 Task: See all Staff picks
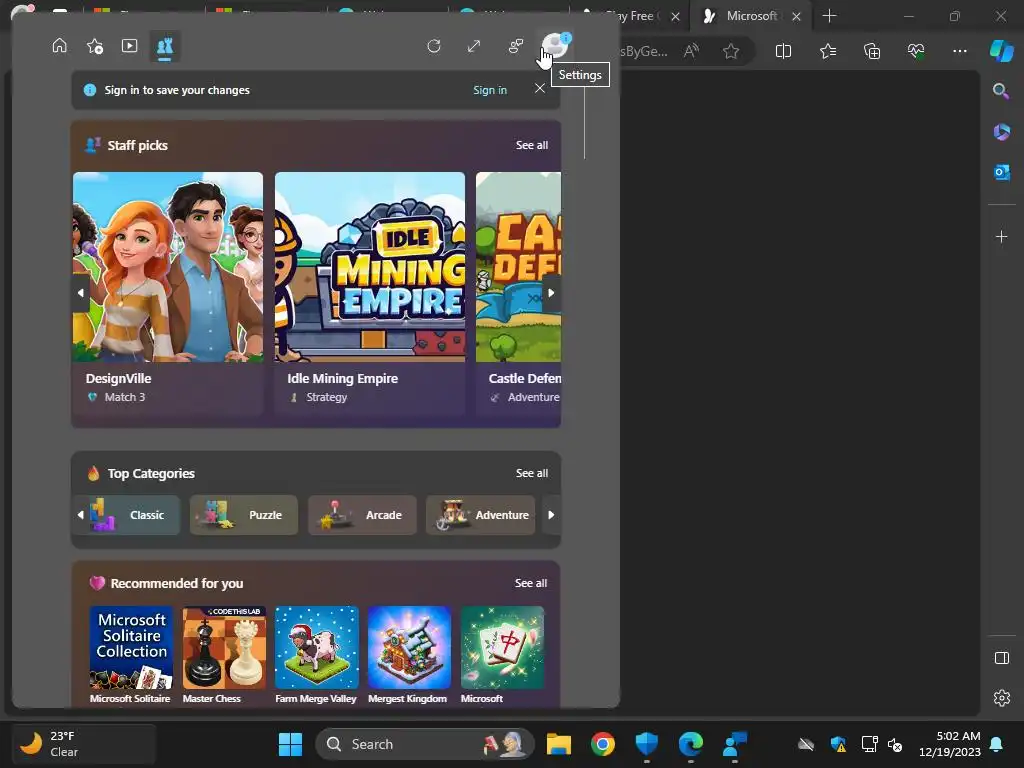tap(532, 145)
